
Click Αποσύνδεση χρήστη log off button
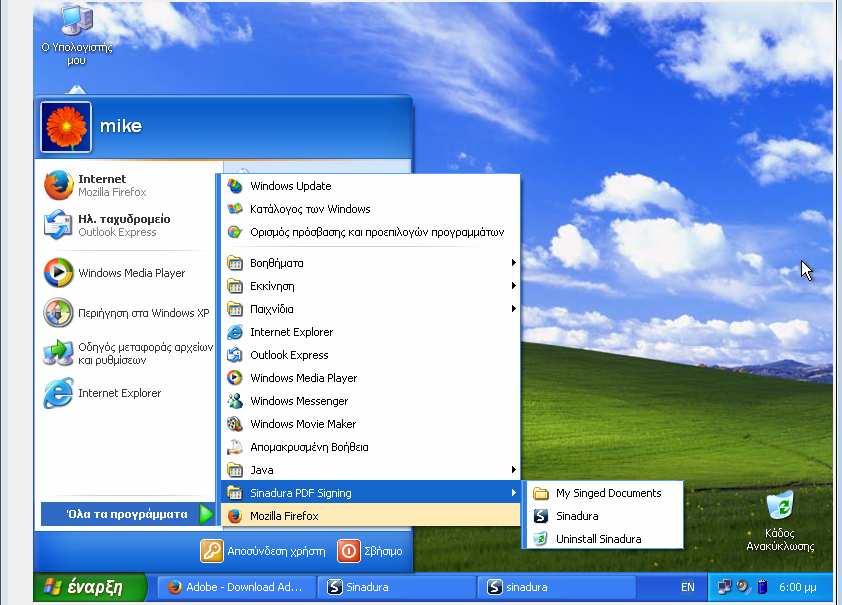(x=263, y=551)
